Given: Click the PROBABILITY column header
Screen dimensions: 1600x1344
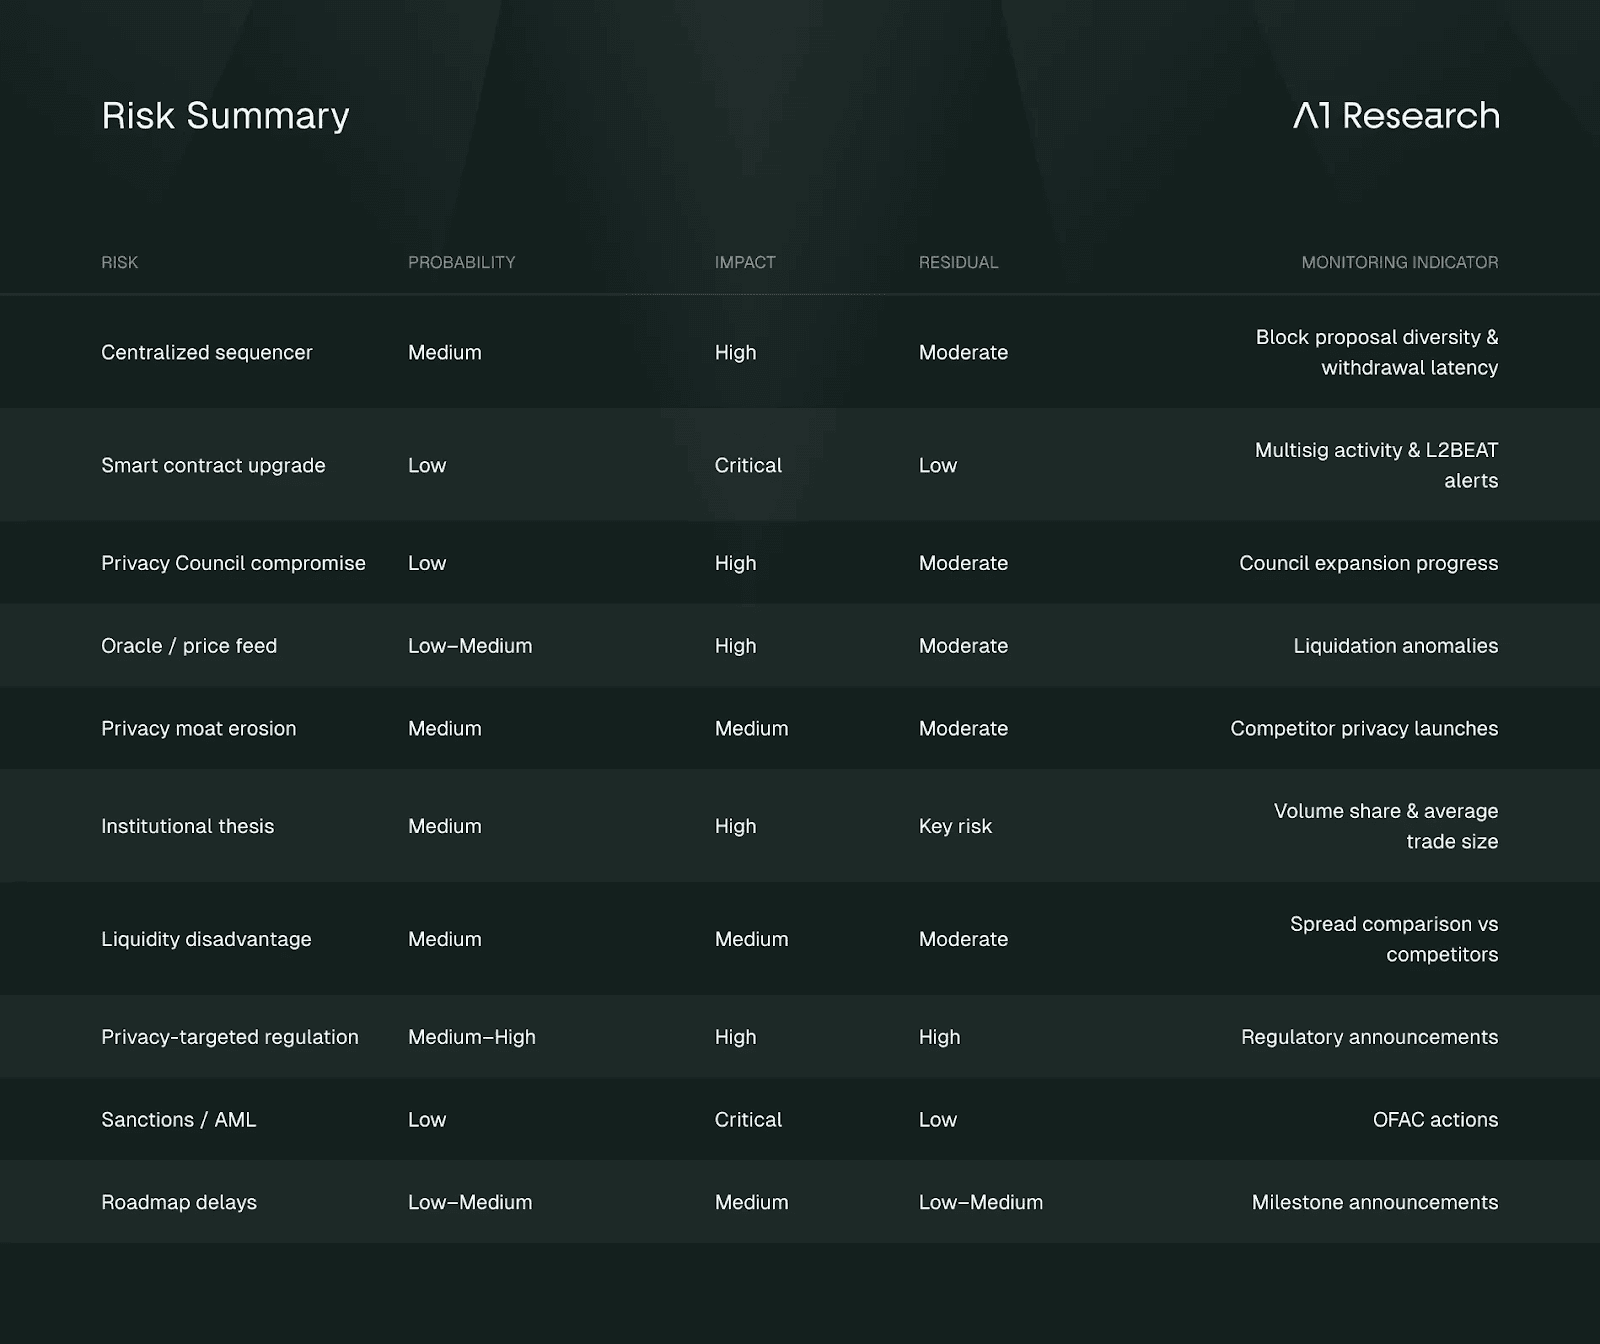Looking at the screenshot, I should click(461, 262).
